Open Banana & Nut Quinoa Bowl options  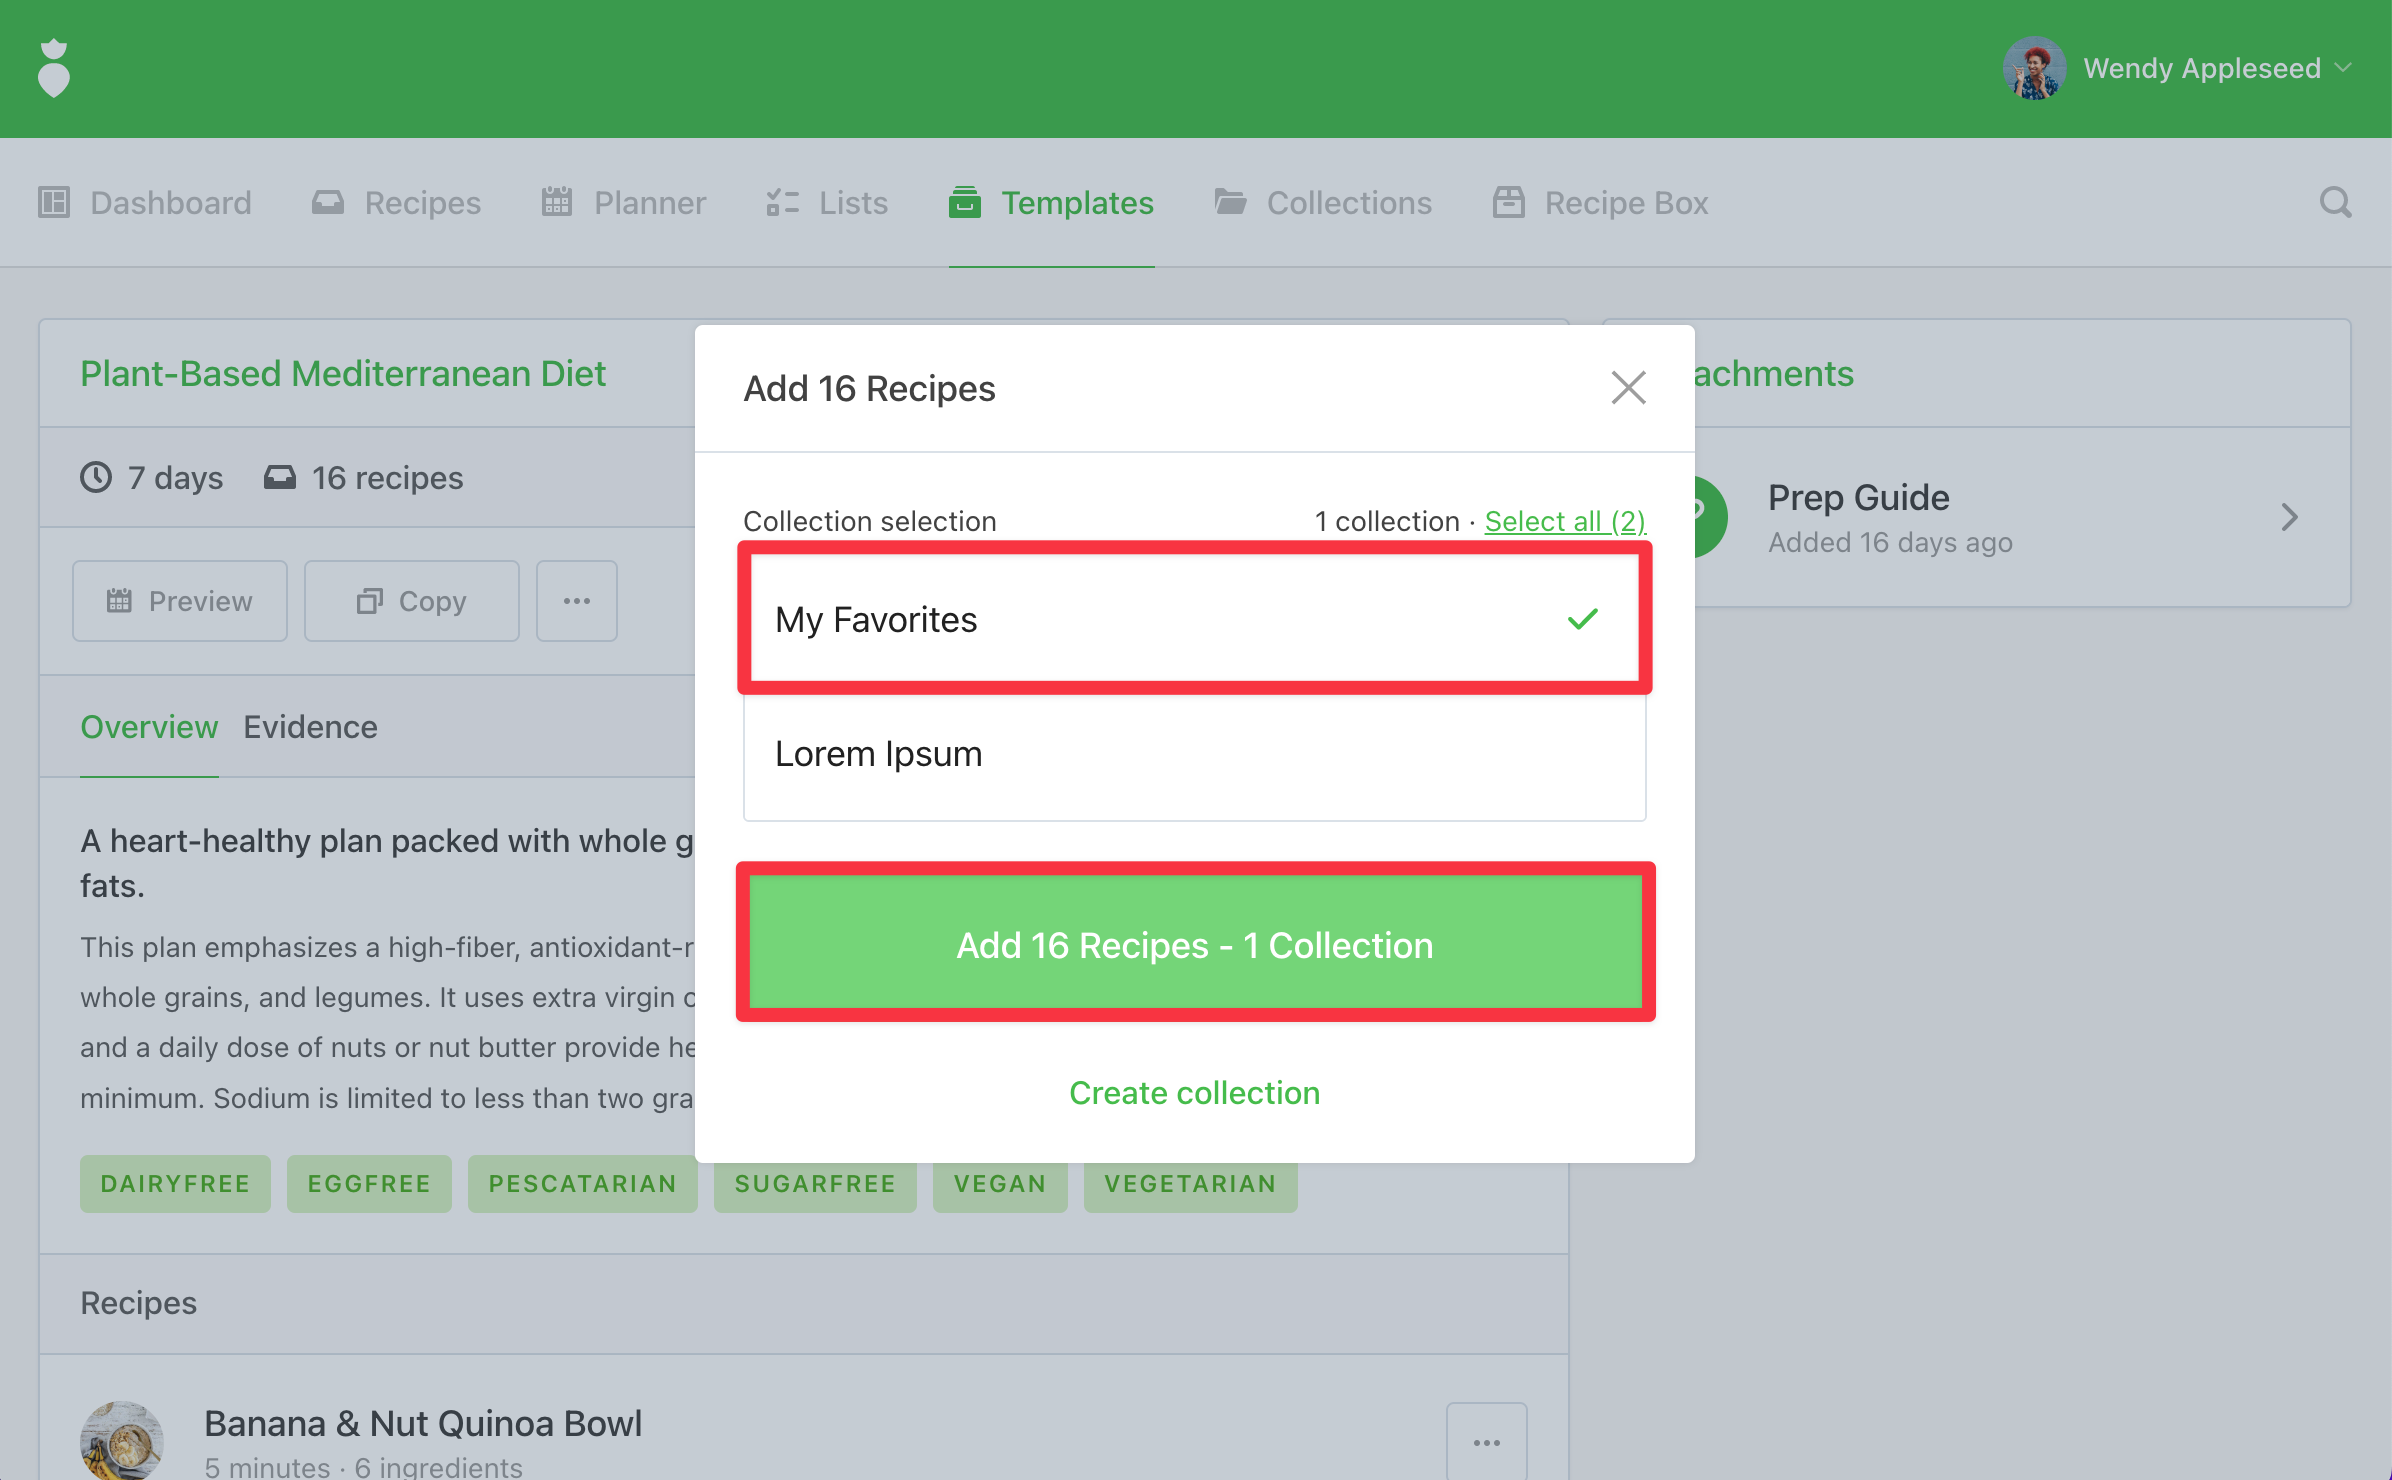[1486, 1442]
